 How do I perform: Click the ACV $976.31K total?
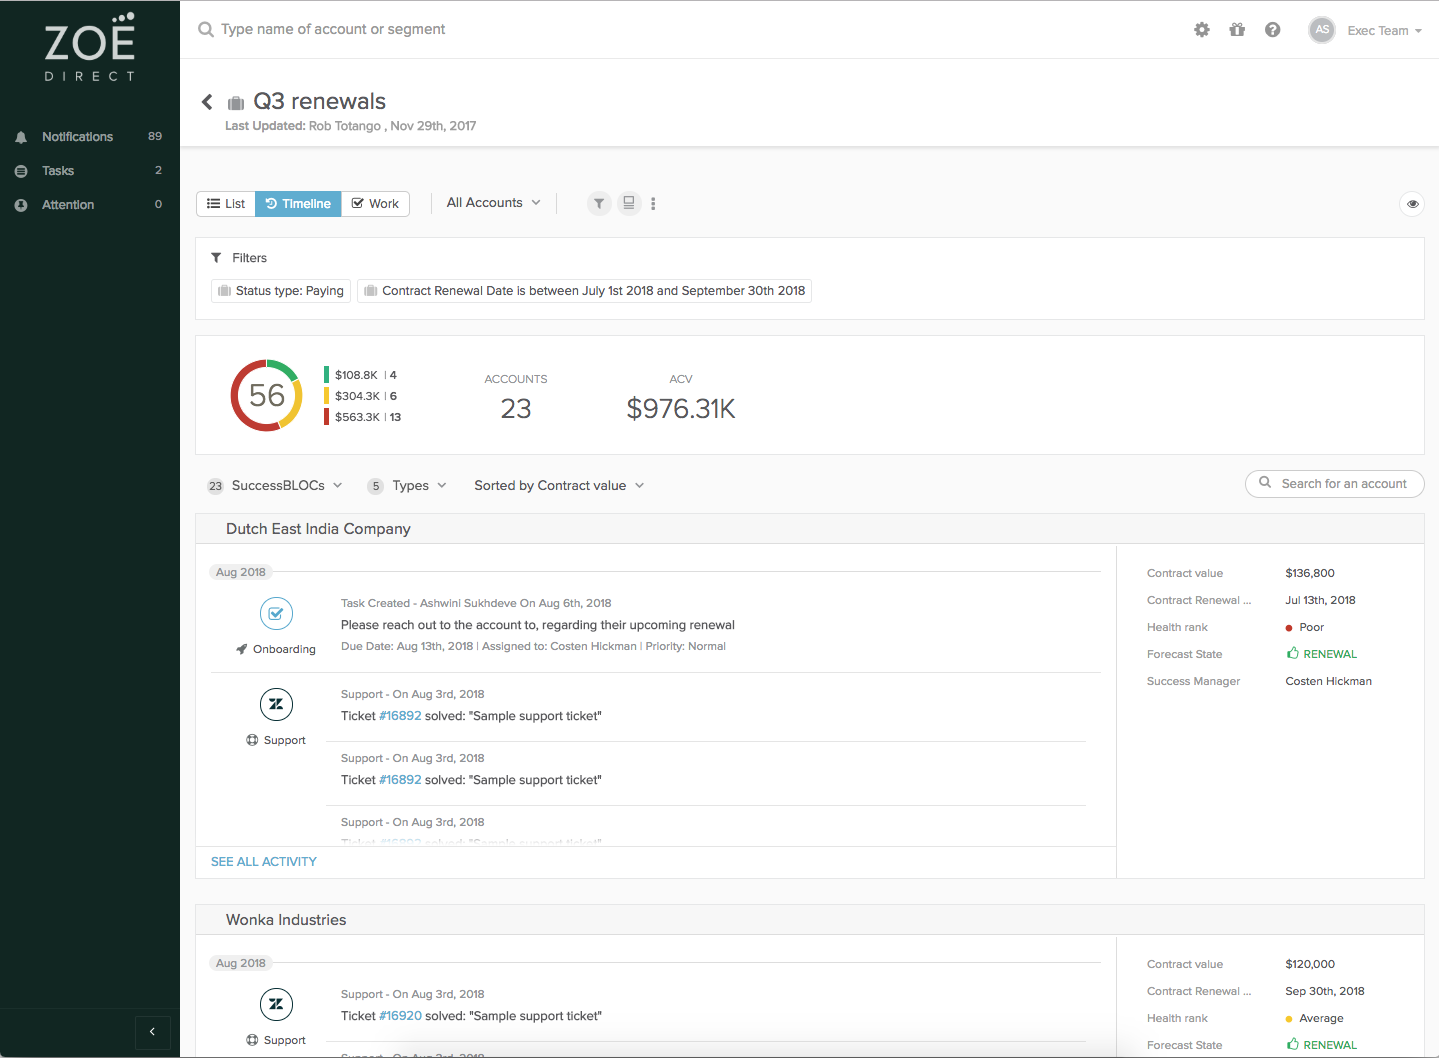click(681, 409)
